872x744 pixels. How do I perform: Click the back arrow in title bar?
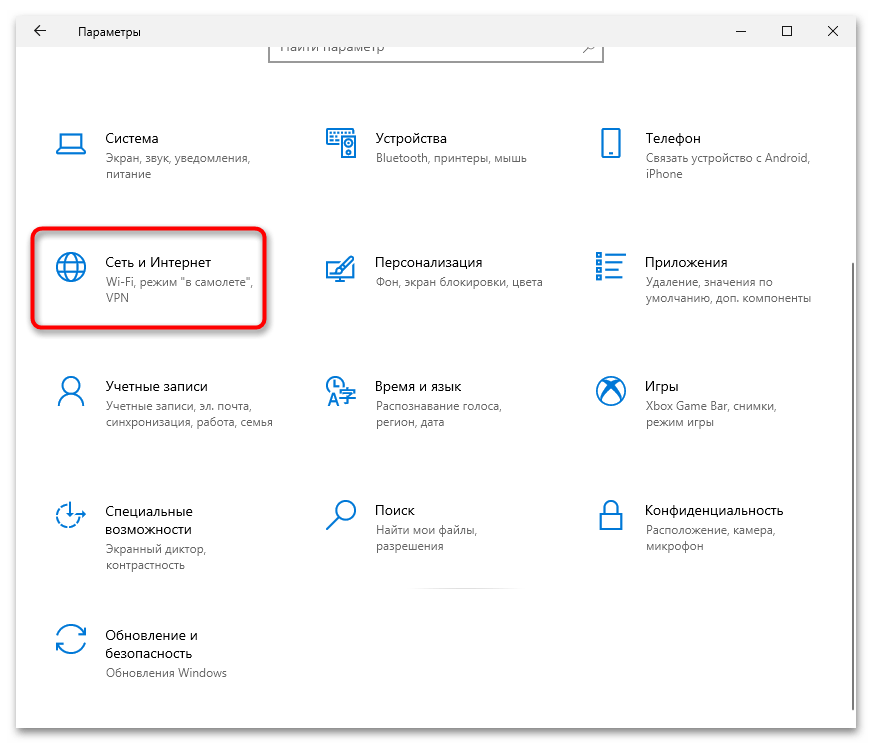point(40,31)
